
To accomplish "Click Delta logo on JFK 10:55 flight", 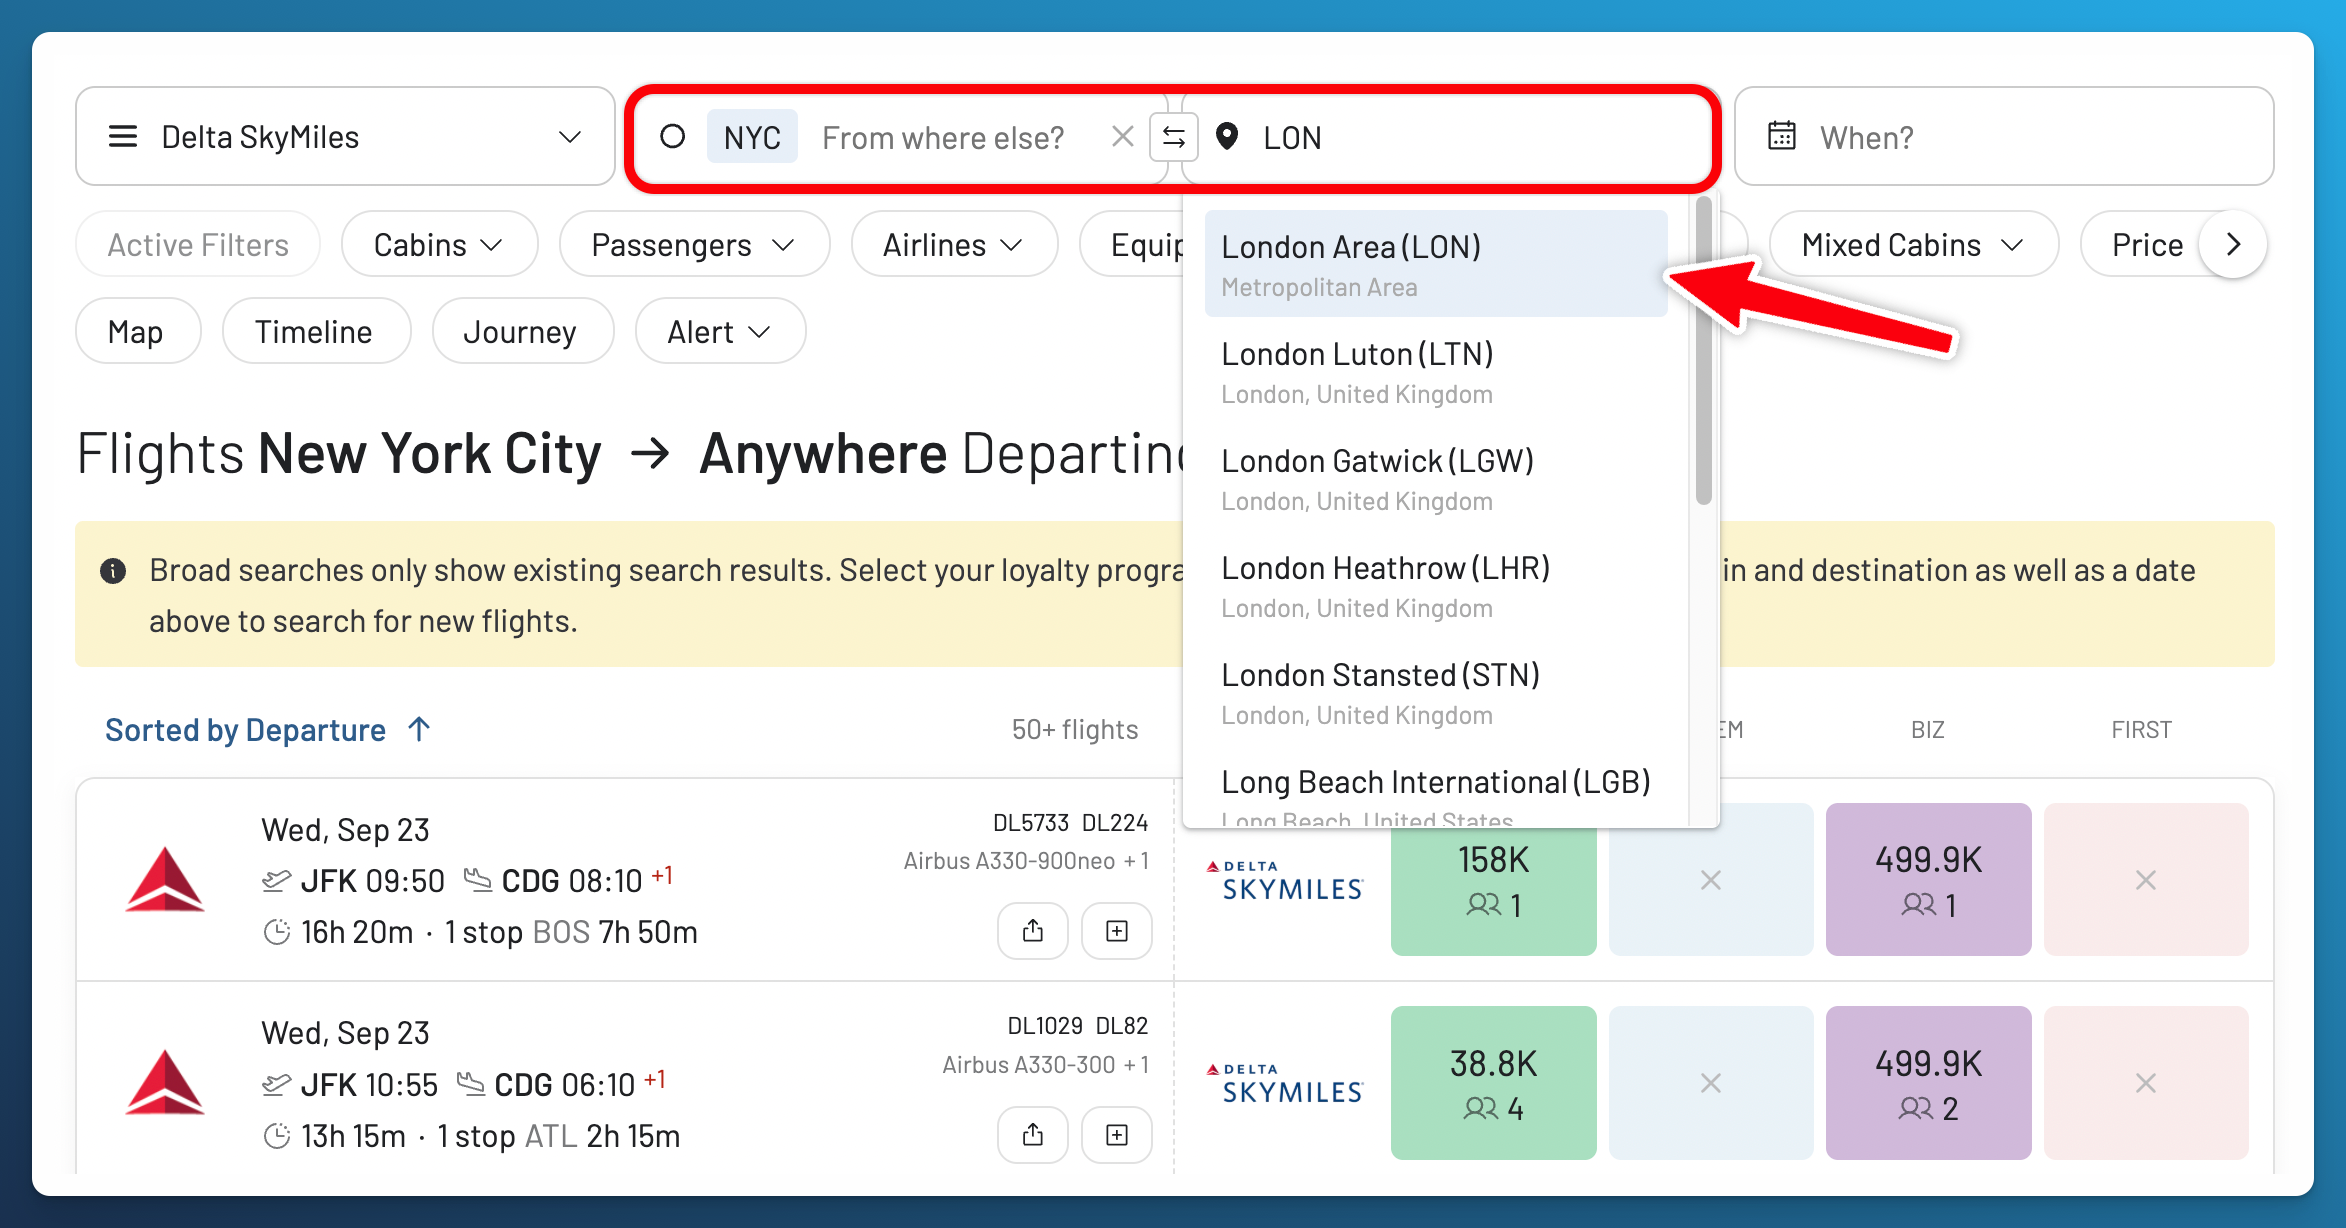I will pos(165,1083).
